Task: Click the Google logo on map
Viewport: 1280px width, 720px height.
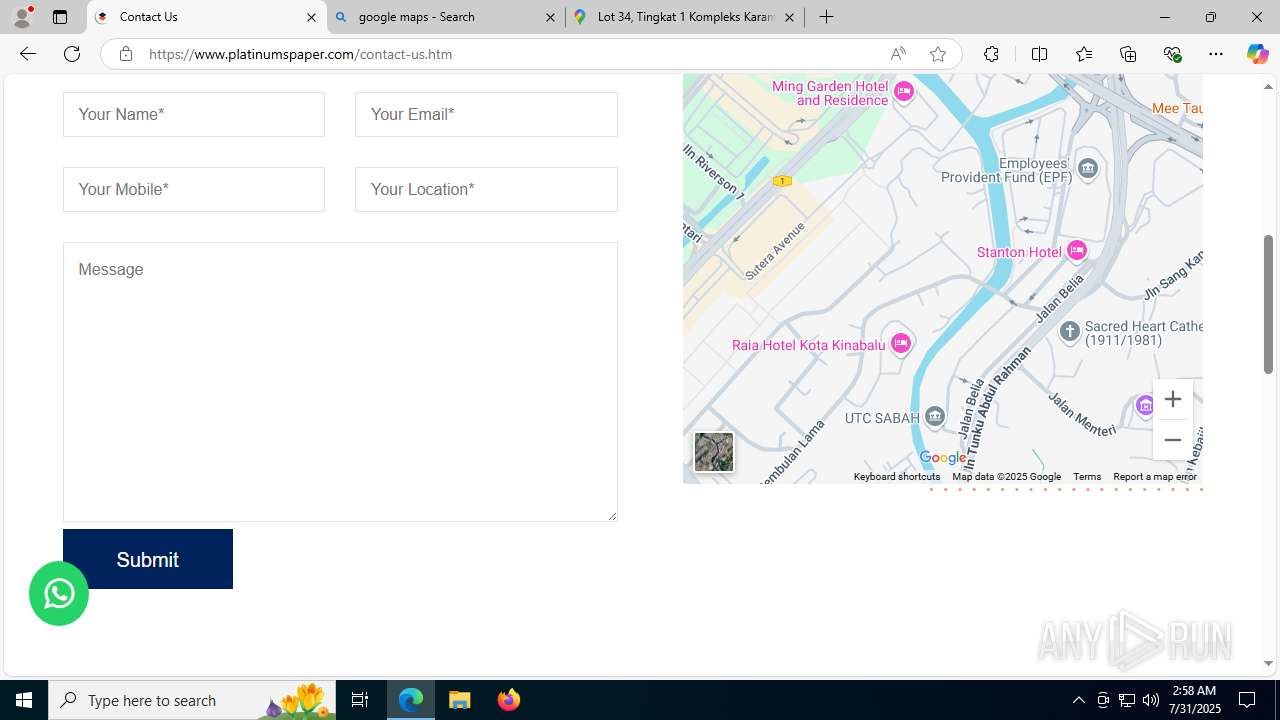Action: point(943,458)
